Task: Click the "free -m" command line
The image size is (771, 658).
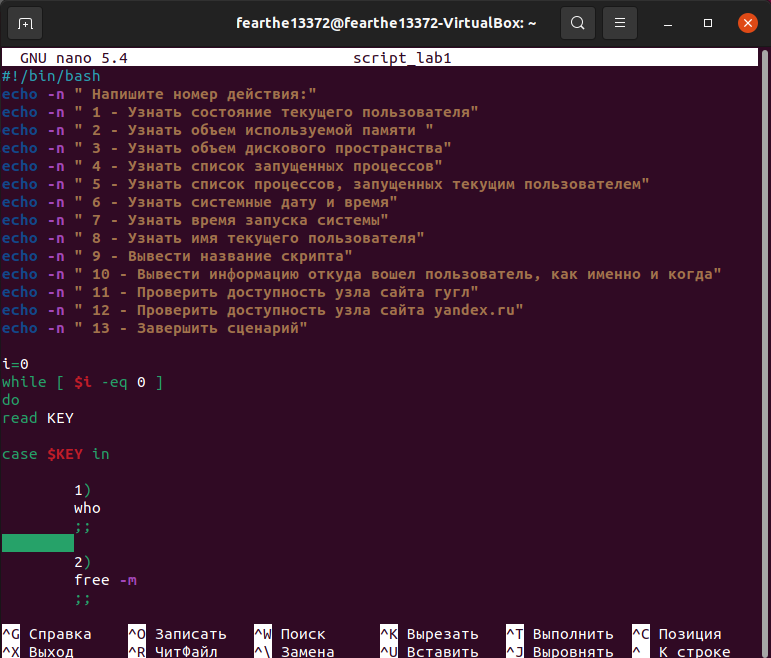Action: click(x=105, y=580)
